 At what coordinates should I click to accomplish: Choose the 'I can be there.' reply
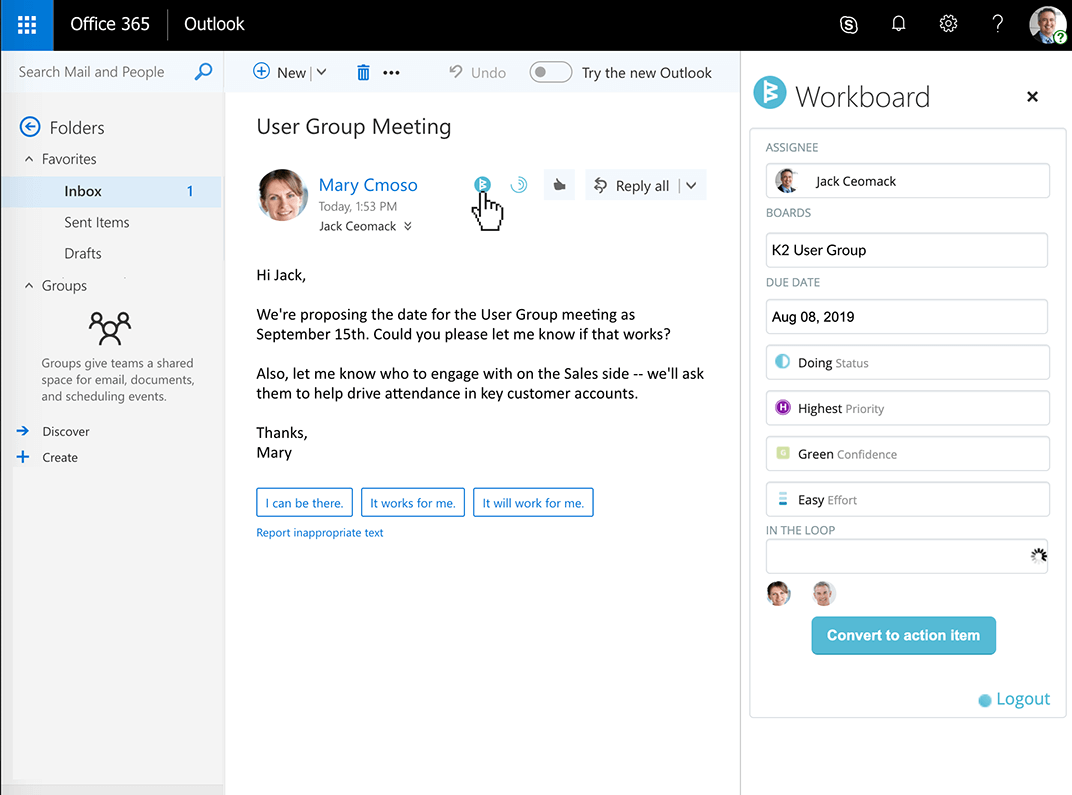point(304,502)
